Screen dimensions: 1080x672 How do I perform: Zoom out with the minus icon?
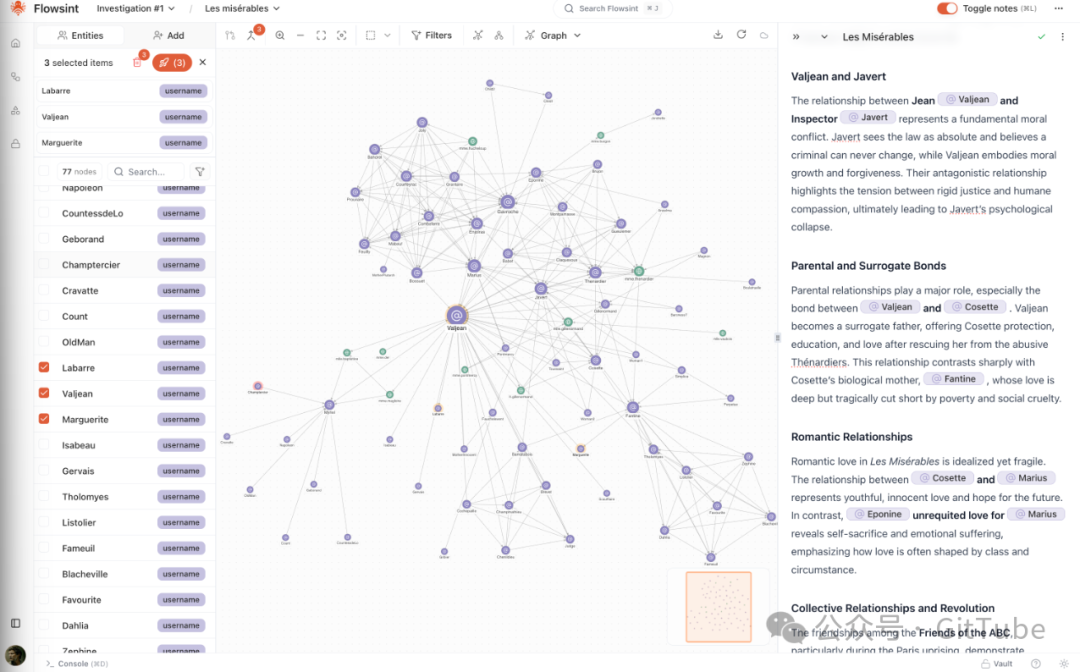pos(300,35)
